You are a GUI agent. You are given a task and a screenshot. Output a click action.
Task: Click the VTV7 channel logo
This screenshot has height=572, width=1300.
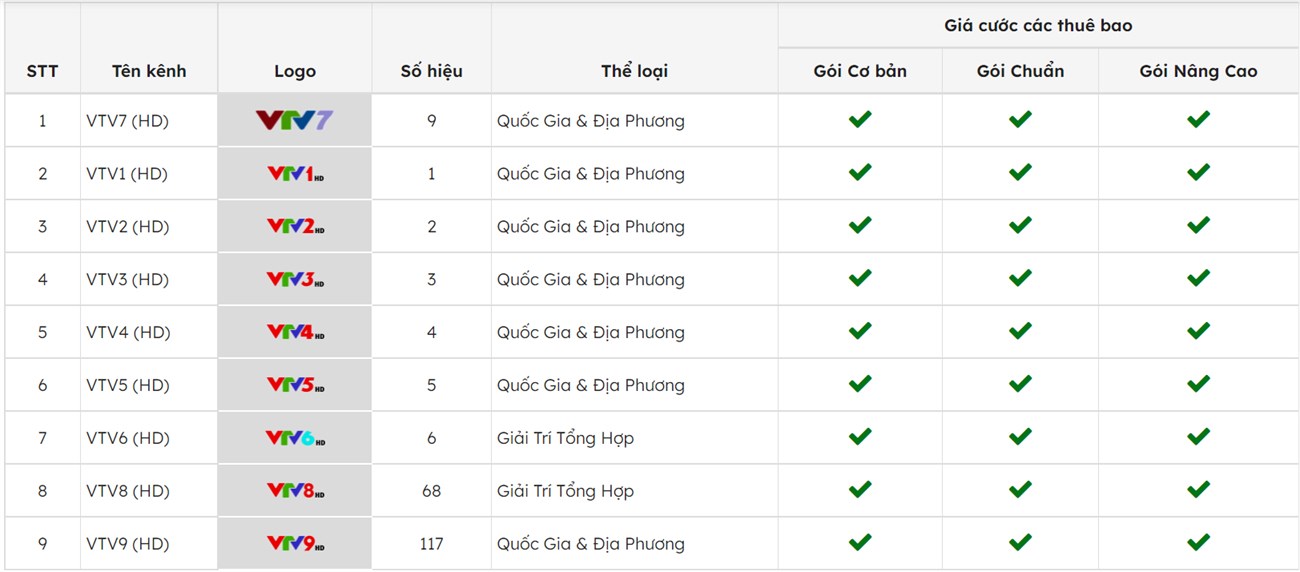tap(294, 121)
